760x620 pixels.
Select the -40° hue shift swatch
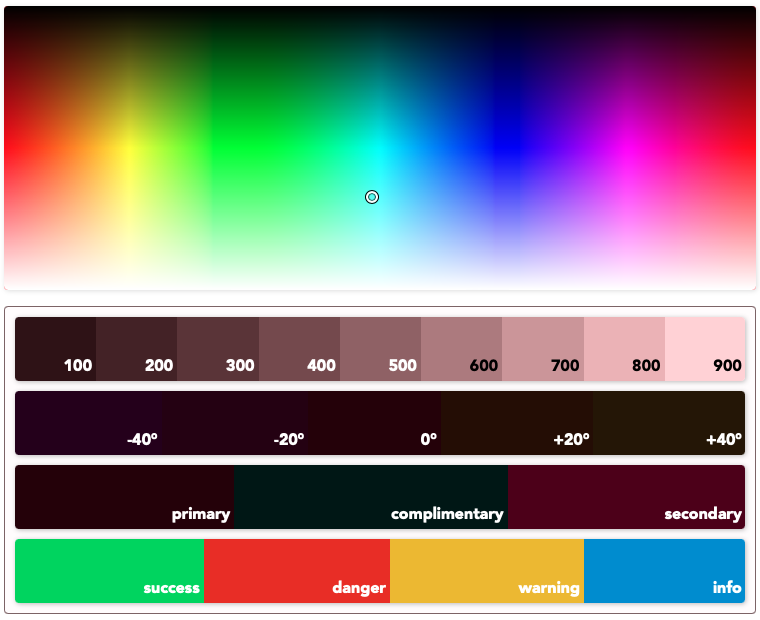click(x=88, y=423)
